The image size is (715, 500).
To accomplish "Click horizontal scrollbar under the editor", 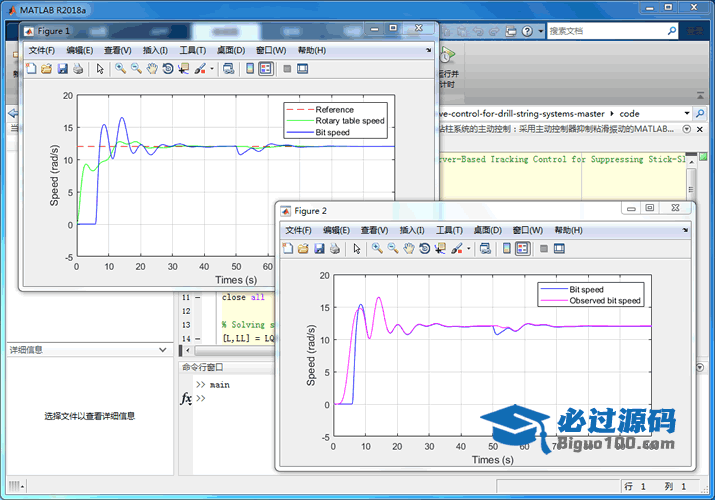I will click(235, 351).
